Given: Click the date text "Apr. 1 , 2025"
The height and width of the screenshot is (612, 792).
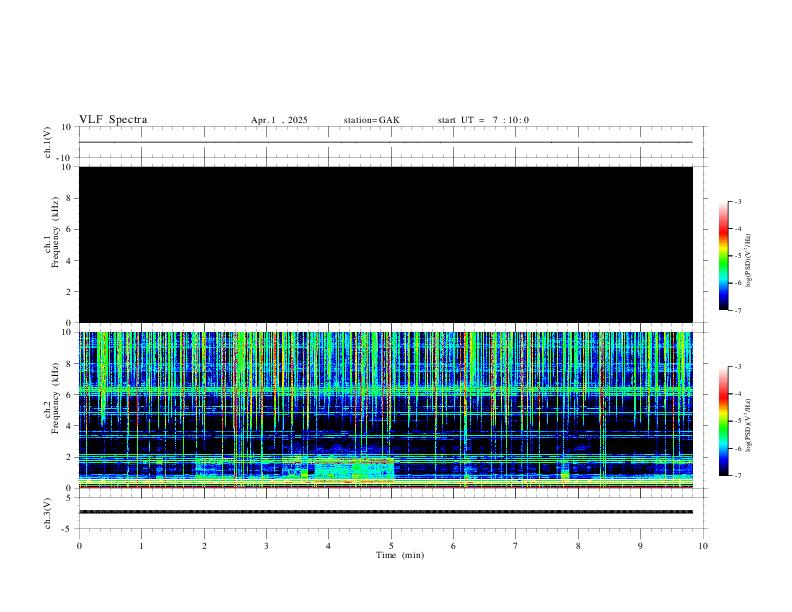Looking at the screenshot, I should (279, 120).
